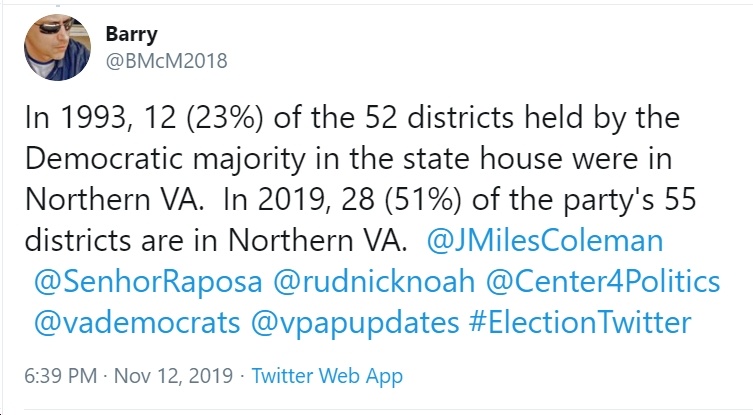
Task: Click the words "Democratic majority" in the tweet
Action: pyautogui.click(x=165, y=159)
